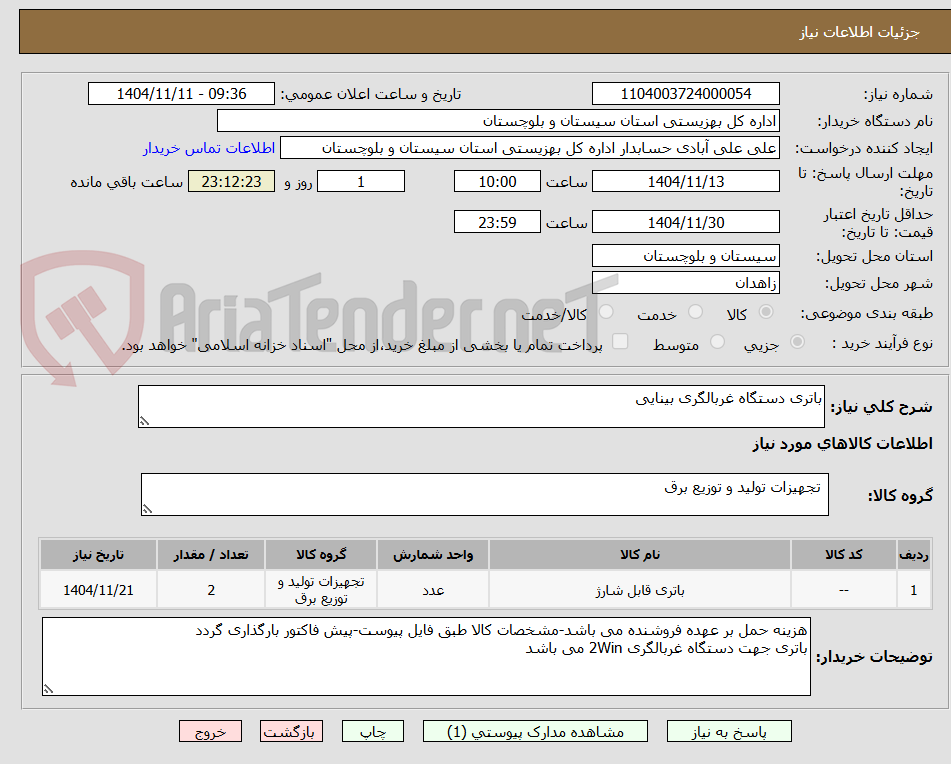Viewport: 951px width, 764px height.
Task: Click the price validity date 1404/11/30
Action: tap(685, 222)
